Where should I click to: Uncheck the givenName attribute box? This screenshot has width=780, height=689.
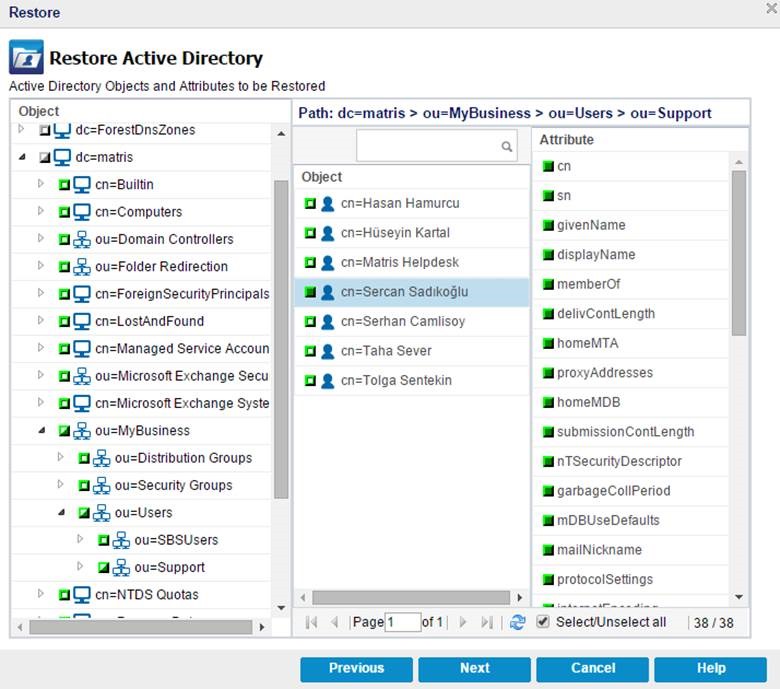[x=548, y=225]
